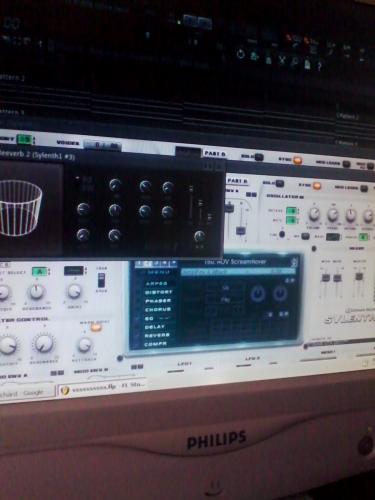Click the X cut icon in top toolbar
The width and height of the screenshot is (375, 500).
click(282, 60)
